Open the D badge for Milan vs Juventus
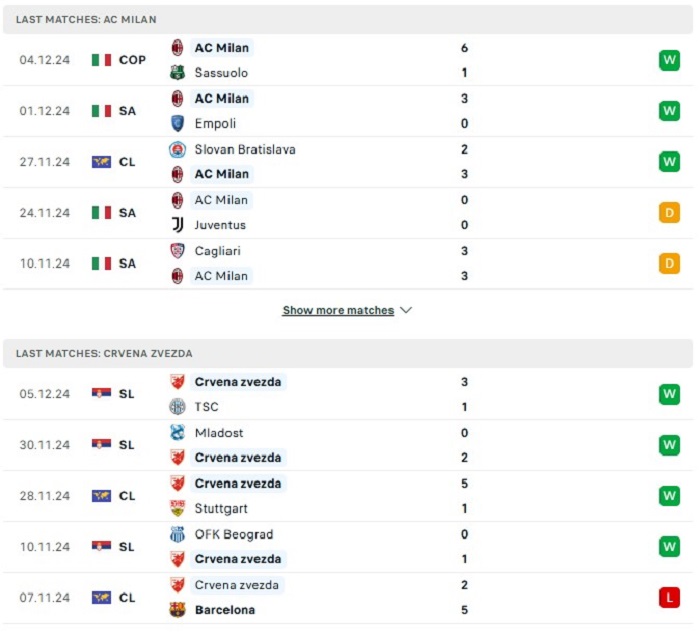This screenshot has height=634, width=700. (x=669, y=213)
